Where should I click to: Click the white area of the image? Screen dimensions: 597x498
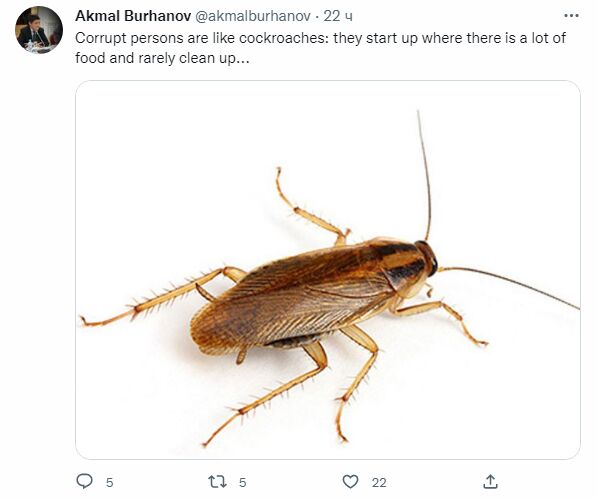(x=171, y=152)
